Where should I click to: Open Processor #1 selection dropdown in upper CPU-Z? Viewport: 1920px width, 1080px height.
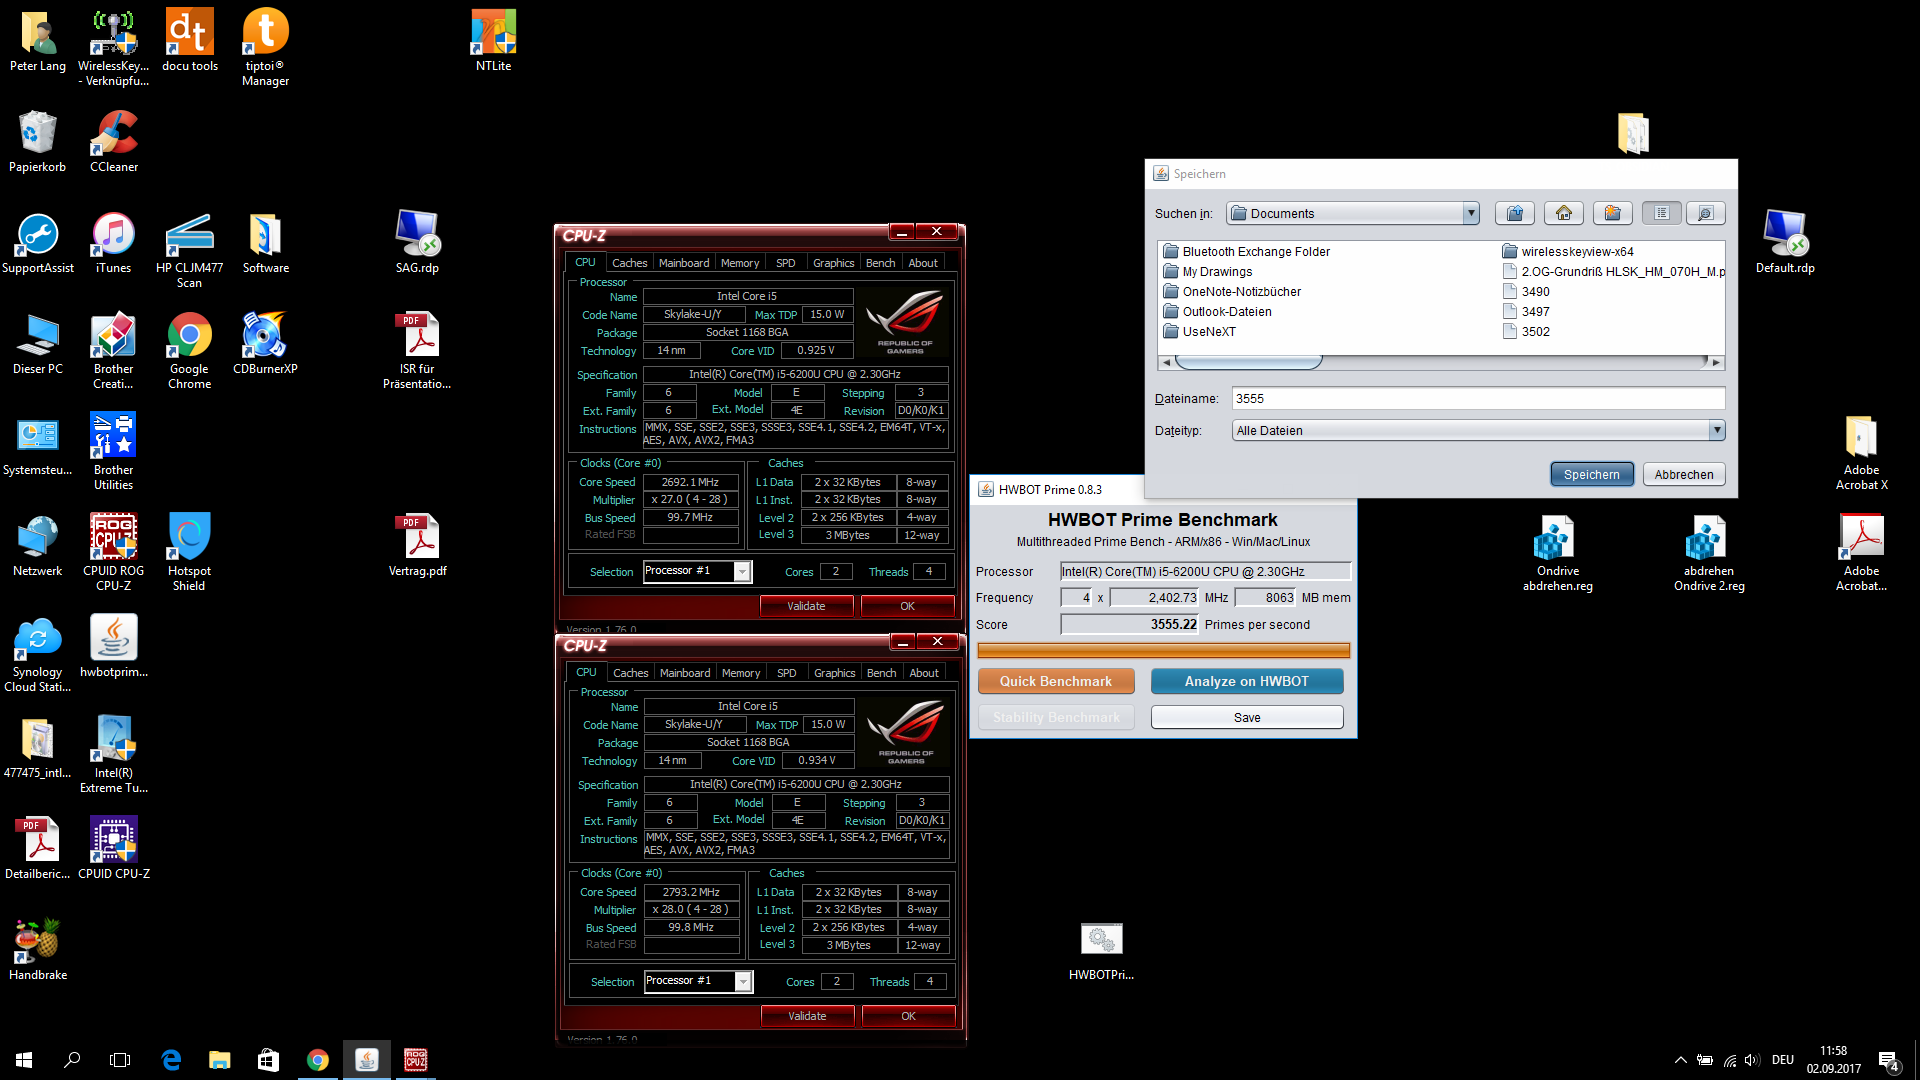pyautogui.click(x=742, y=571)
